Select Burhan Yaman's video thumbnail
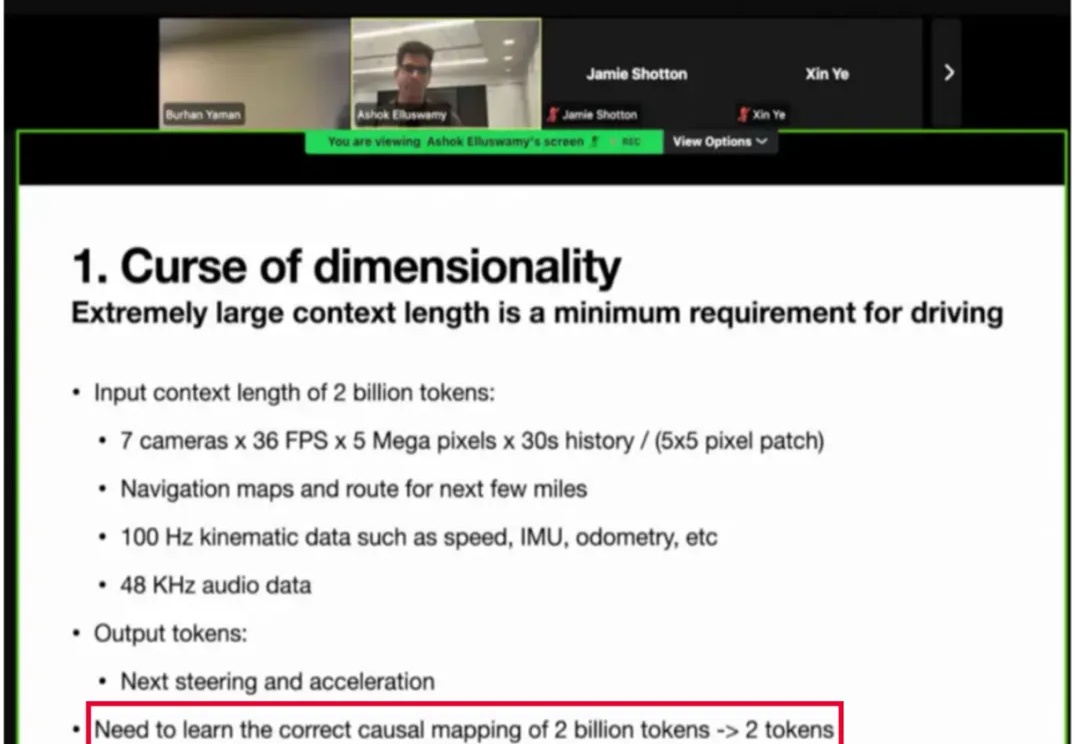 [x=254, y=70]
